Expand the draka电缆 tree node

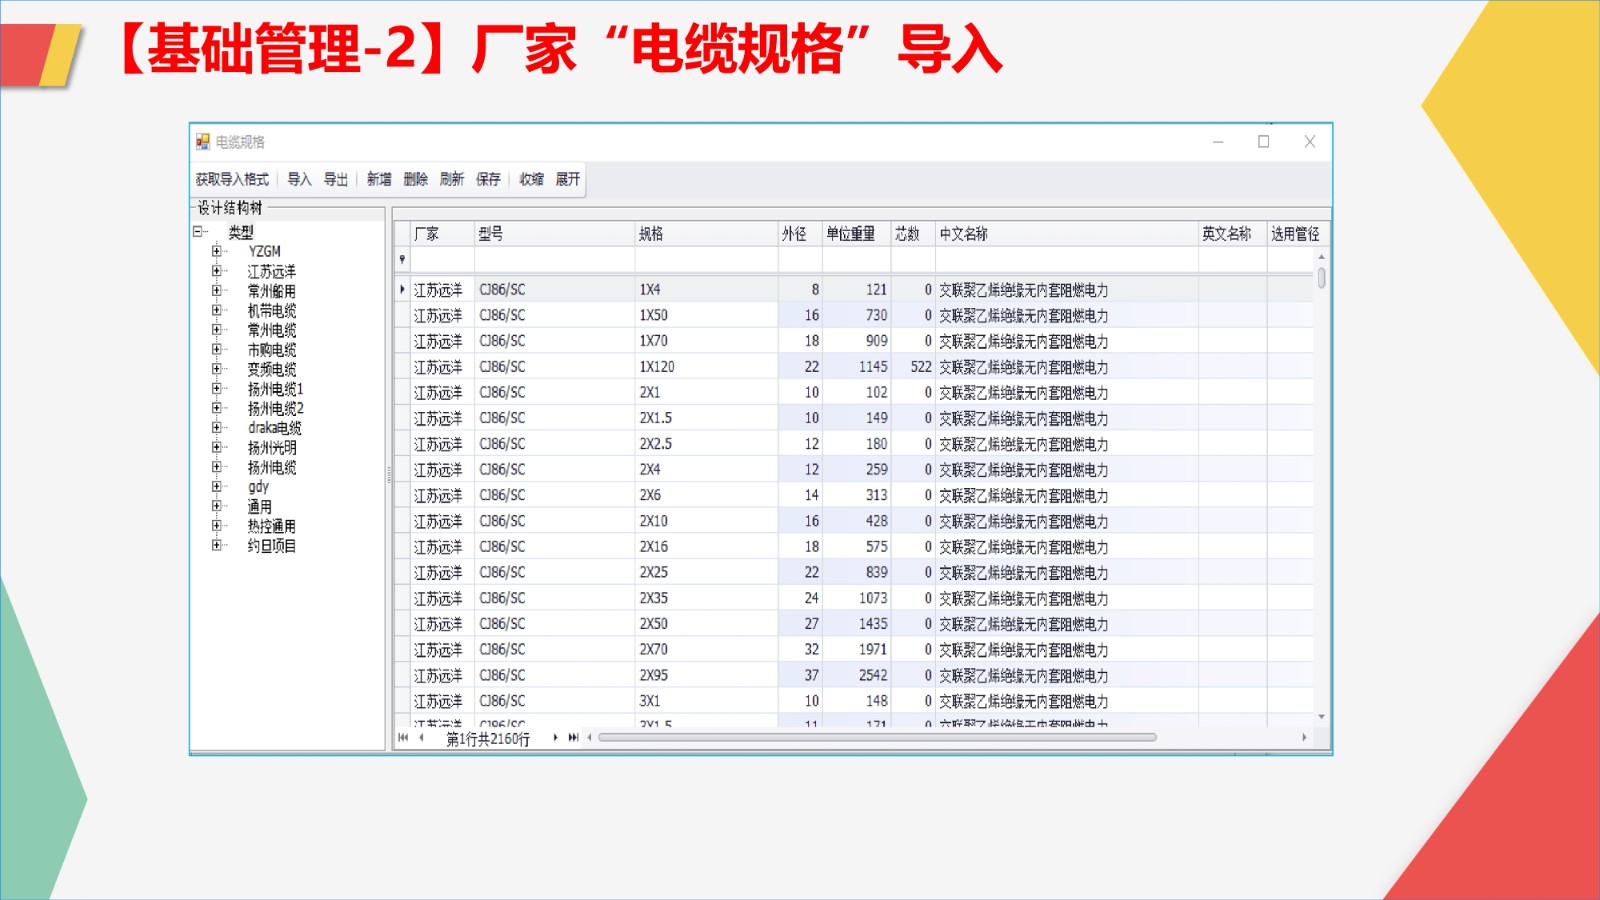[x=217, y=428]
